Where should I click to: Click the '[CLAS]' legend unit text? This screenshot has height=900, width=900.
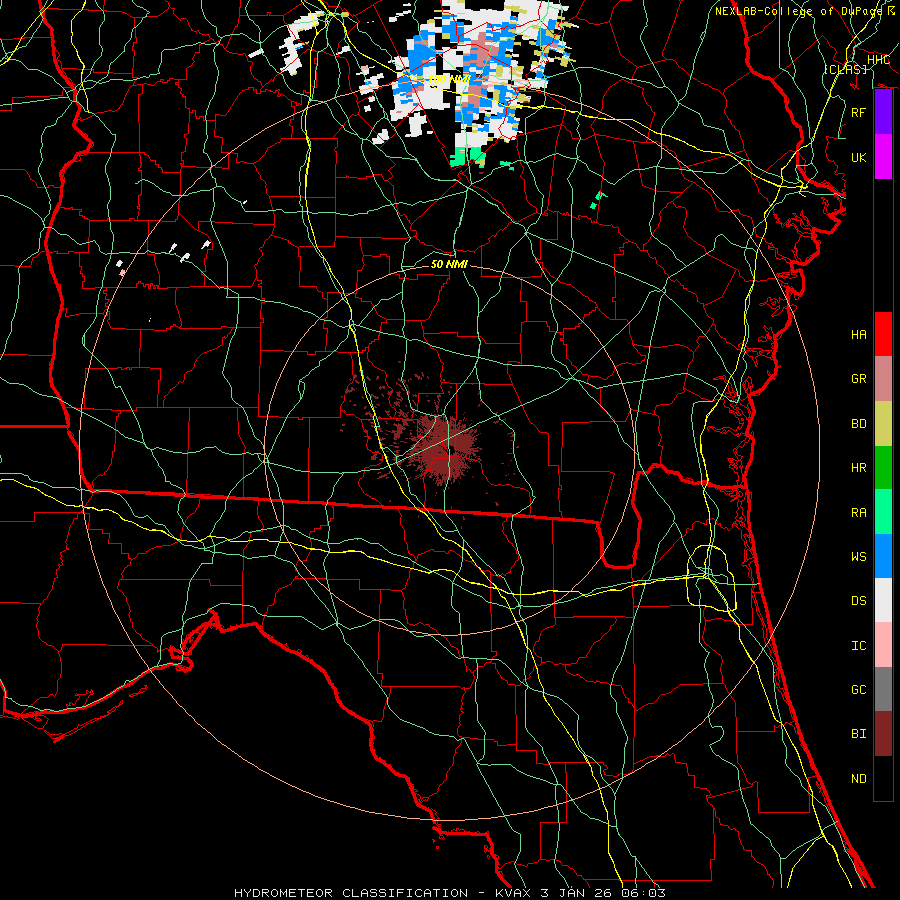point(845,69)
